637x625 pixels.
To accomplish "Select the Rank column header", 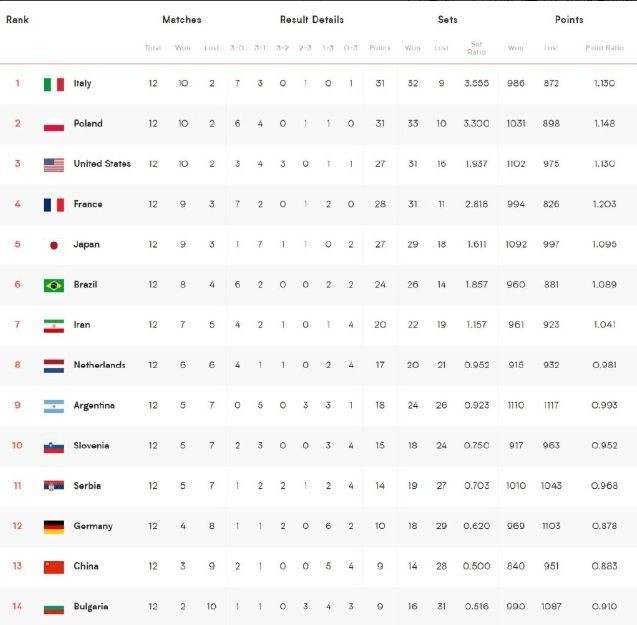I will pos(17,19).
